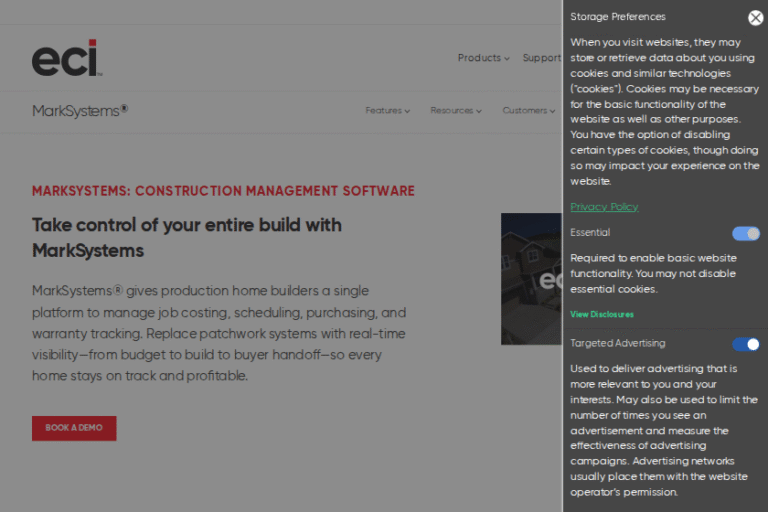Click the Book a Demo button
The image size is (768, 512).
[74, 428]
